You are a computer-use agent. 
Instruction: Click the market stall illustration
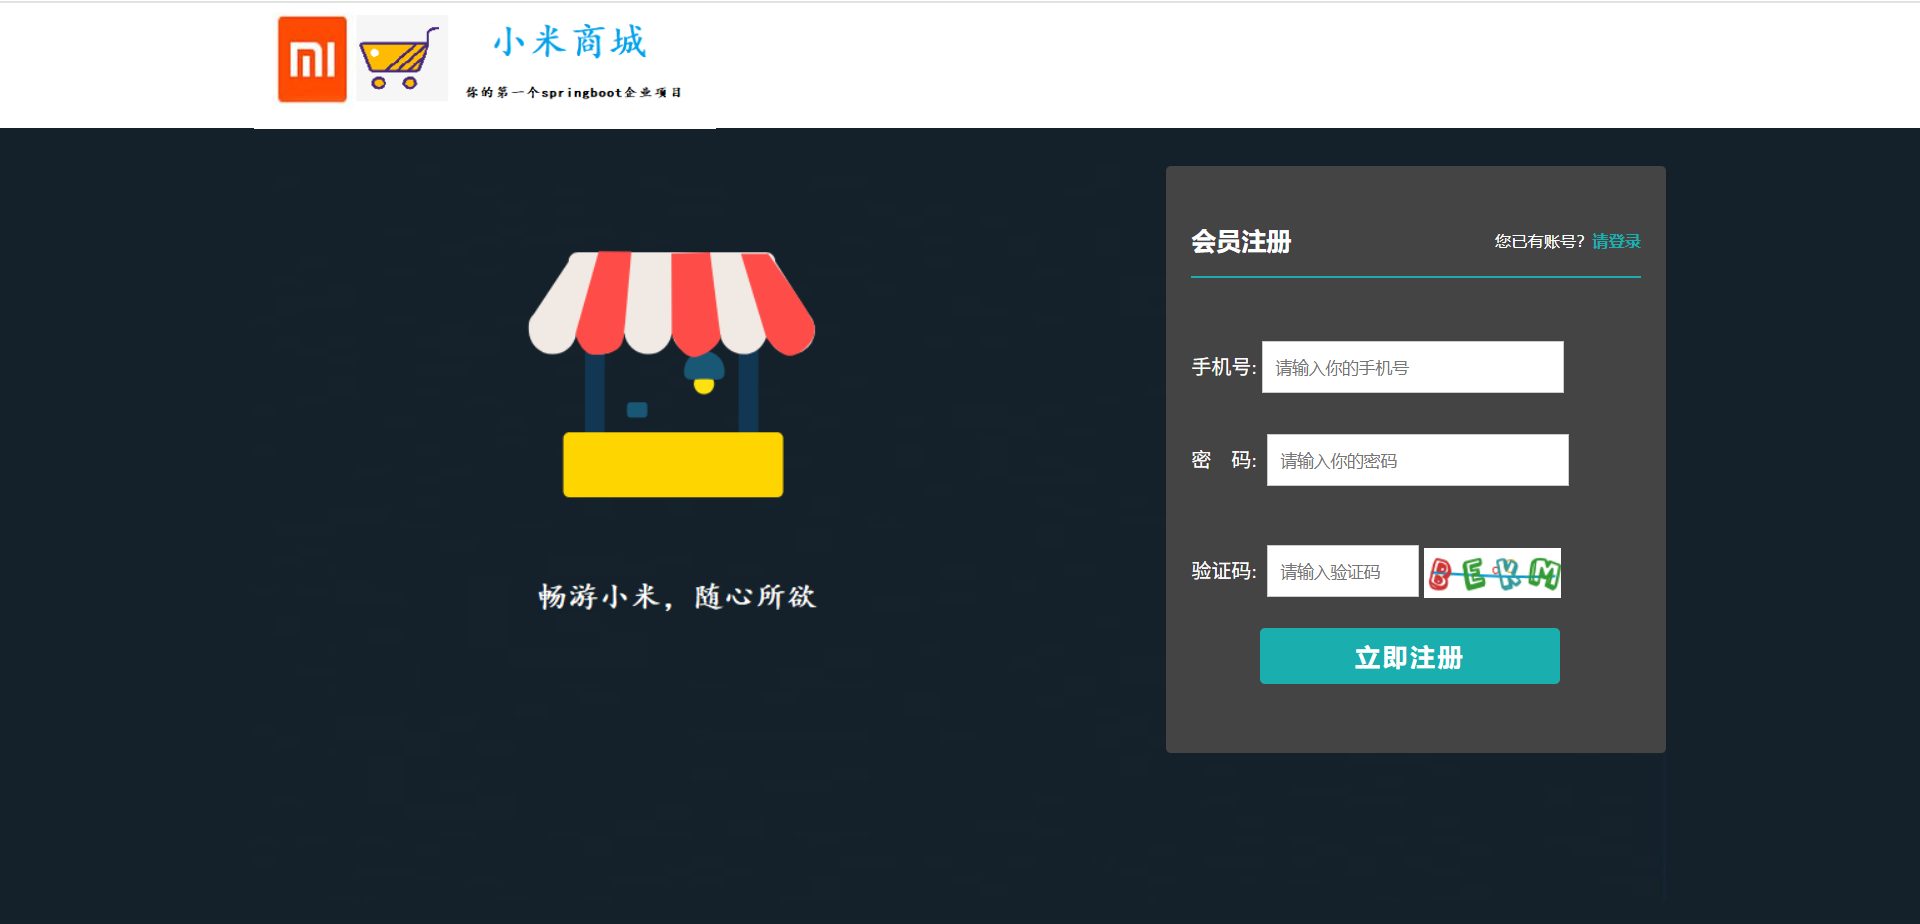tap(672, 374)
